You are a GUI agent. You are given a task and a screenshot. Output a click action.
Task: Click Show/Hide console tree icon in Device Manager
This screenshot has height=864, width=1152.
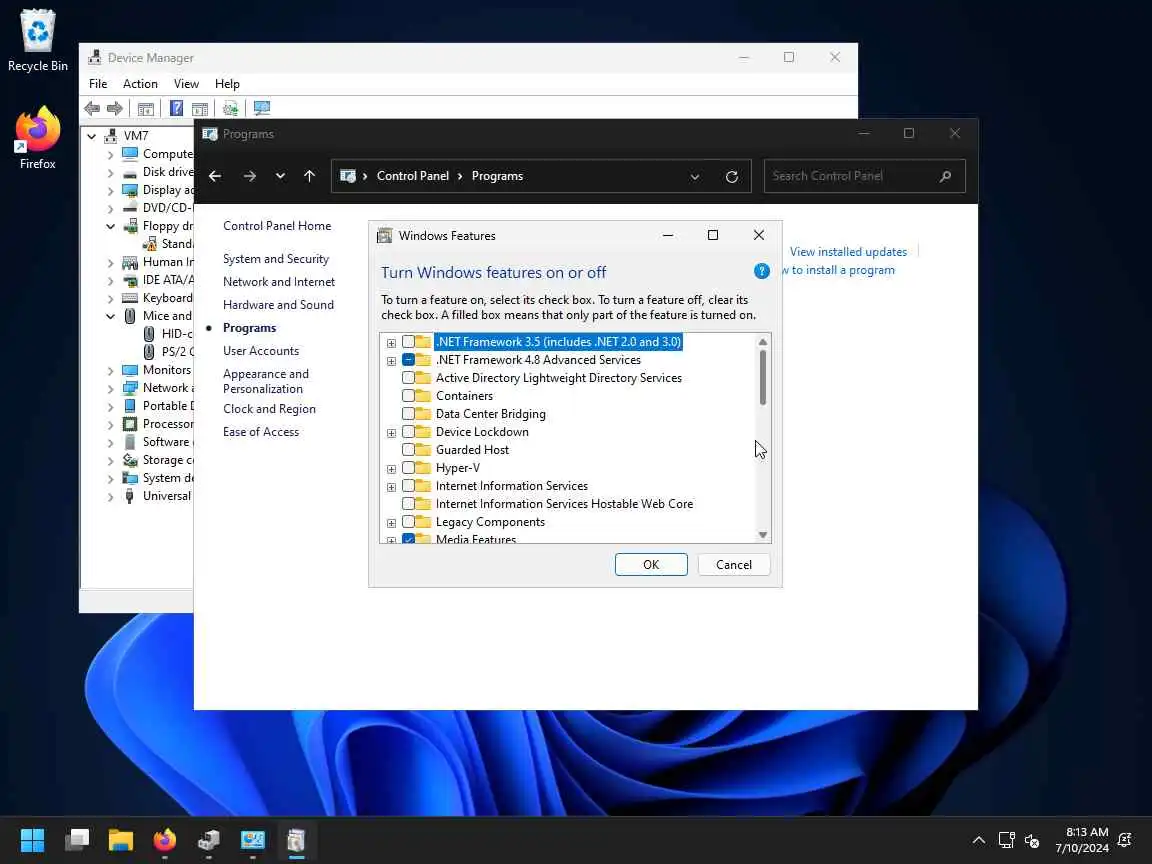point(146,109)
